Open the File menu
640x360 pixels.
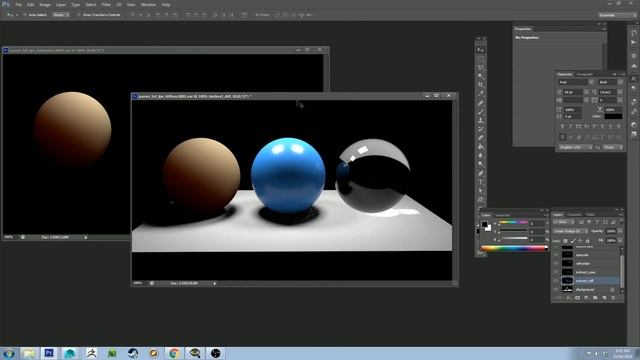[18, 4]
